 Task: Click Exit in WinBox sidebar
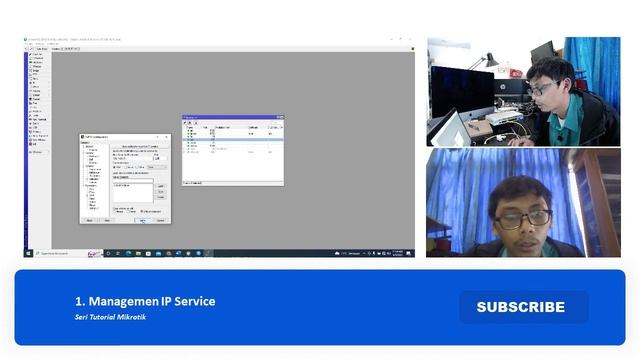(x=38, y=144)
